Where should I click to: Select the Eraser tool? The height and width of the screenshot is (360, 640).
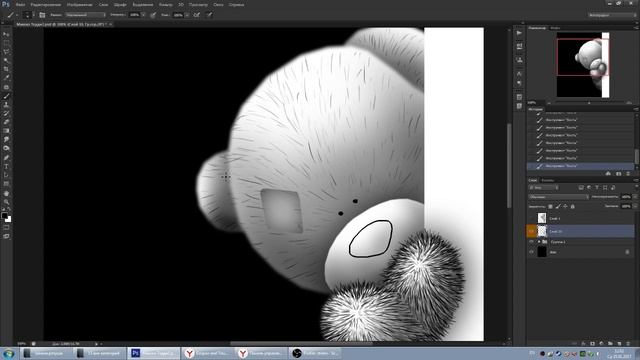tap(6, 122)
